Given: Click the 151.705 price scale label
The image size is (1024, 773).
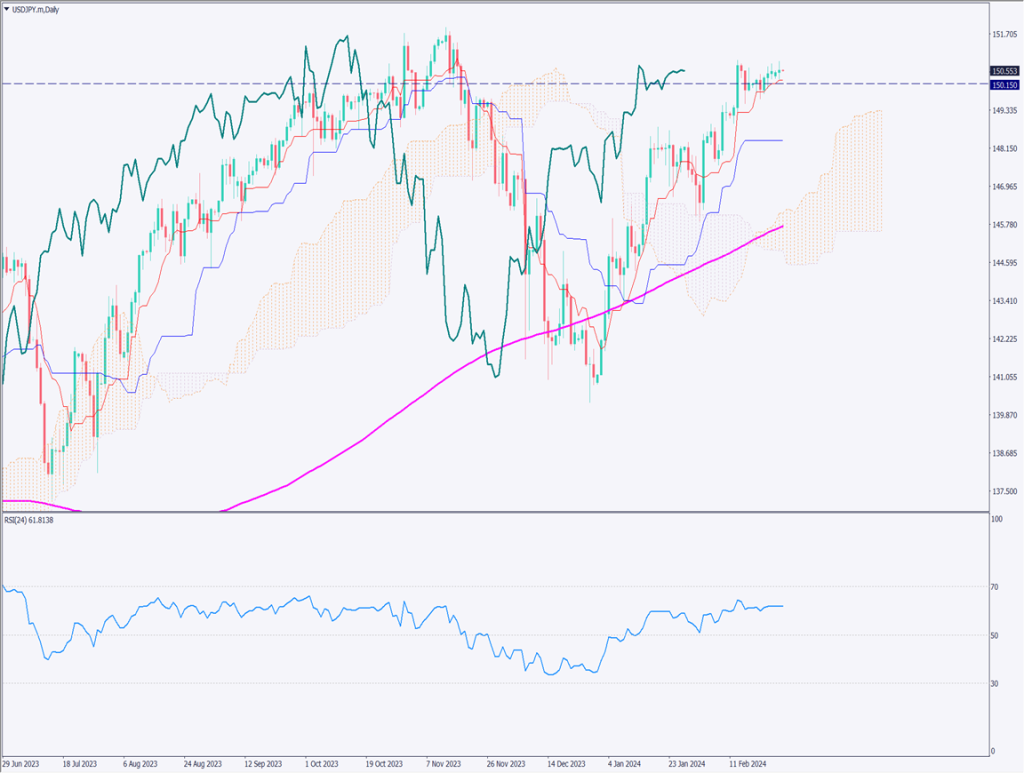Looking at the screenshot, I should click(1003, 34).
